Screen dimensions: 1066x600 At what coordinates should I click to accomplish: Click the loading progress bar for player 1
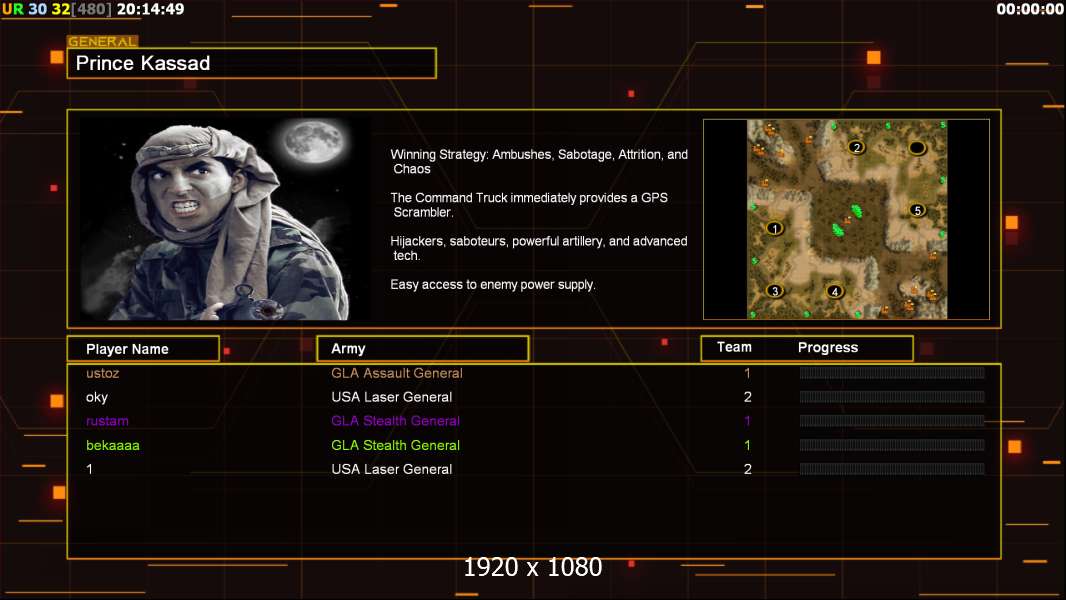click(892, 469)
